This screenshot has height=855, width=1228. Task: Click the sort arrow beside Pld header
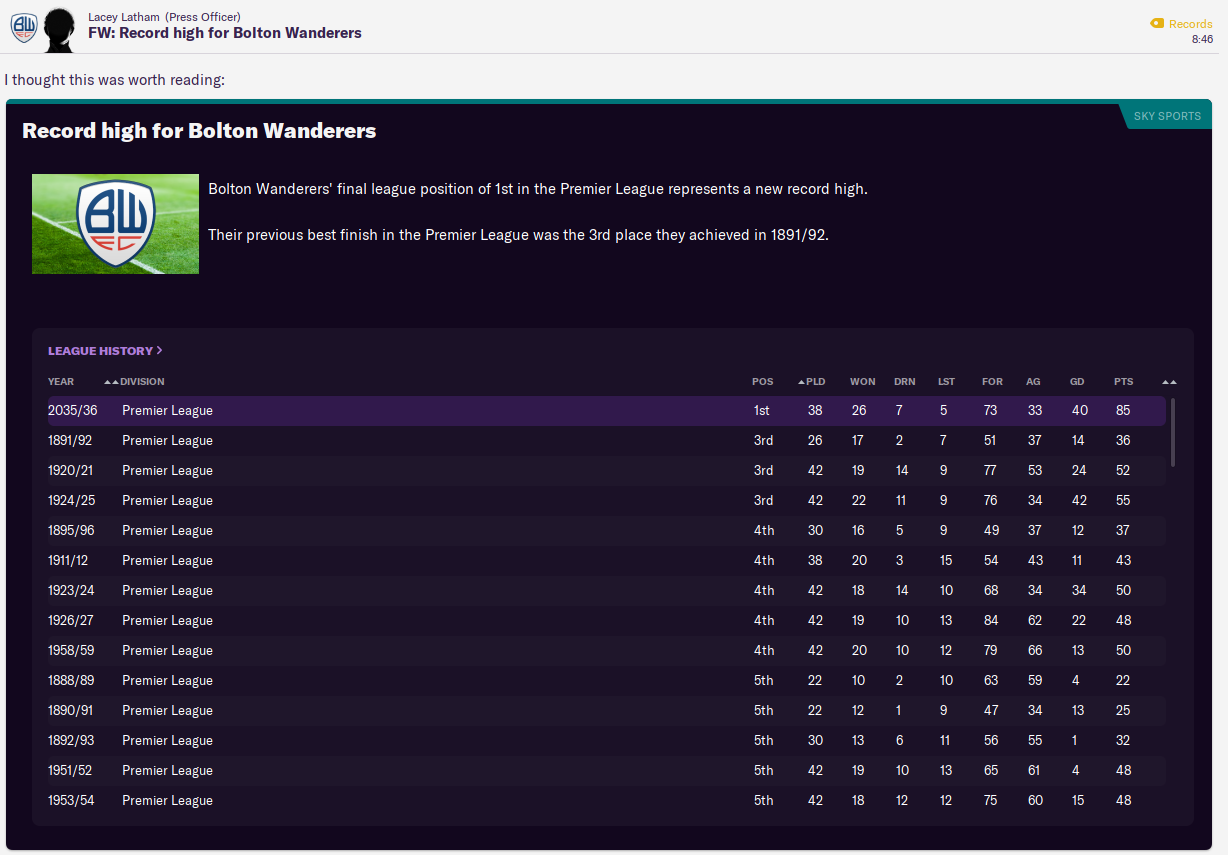pos(801,382)
